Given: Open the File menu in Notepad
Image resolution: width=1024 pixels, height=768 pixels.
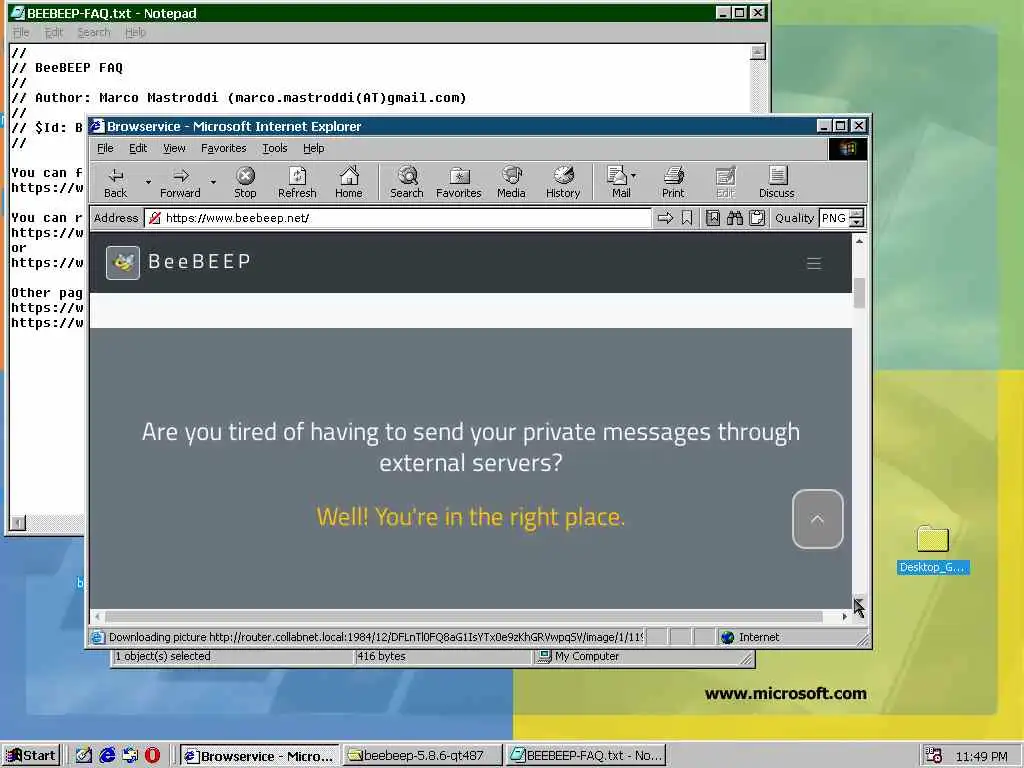Looking at the screenshot, I should (x=21, y=32).
